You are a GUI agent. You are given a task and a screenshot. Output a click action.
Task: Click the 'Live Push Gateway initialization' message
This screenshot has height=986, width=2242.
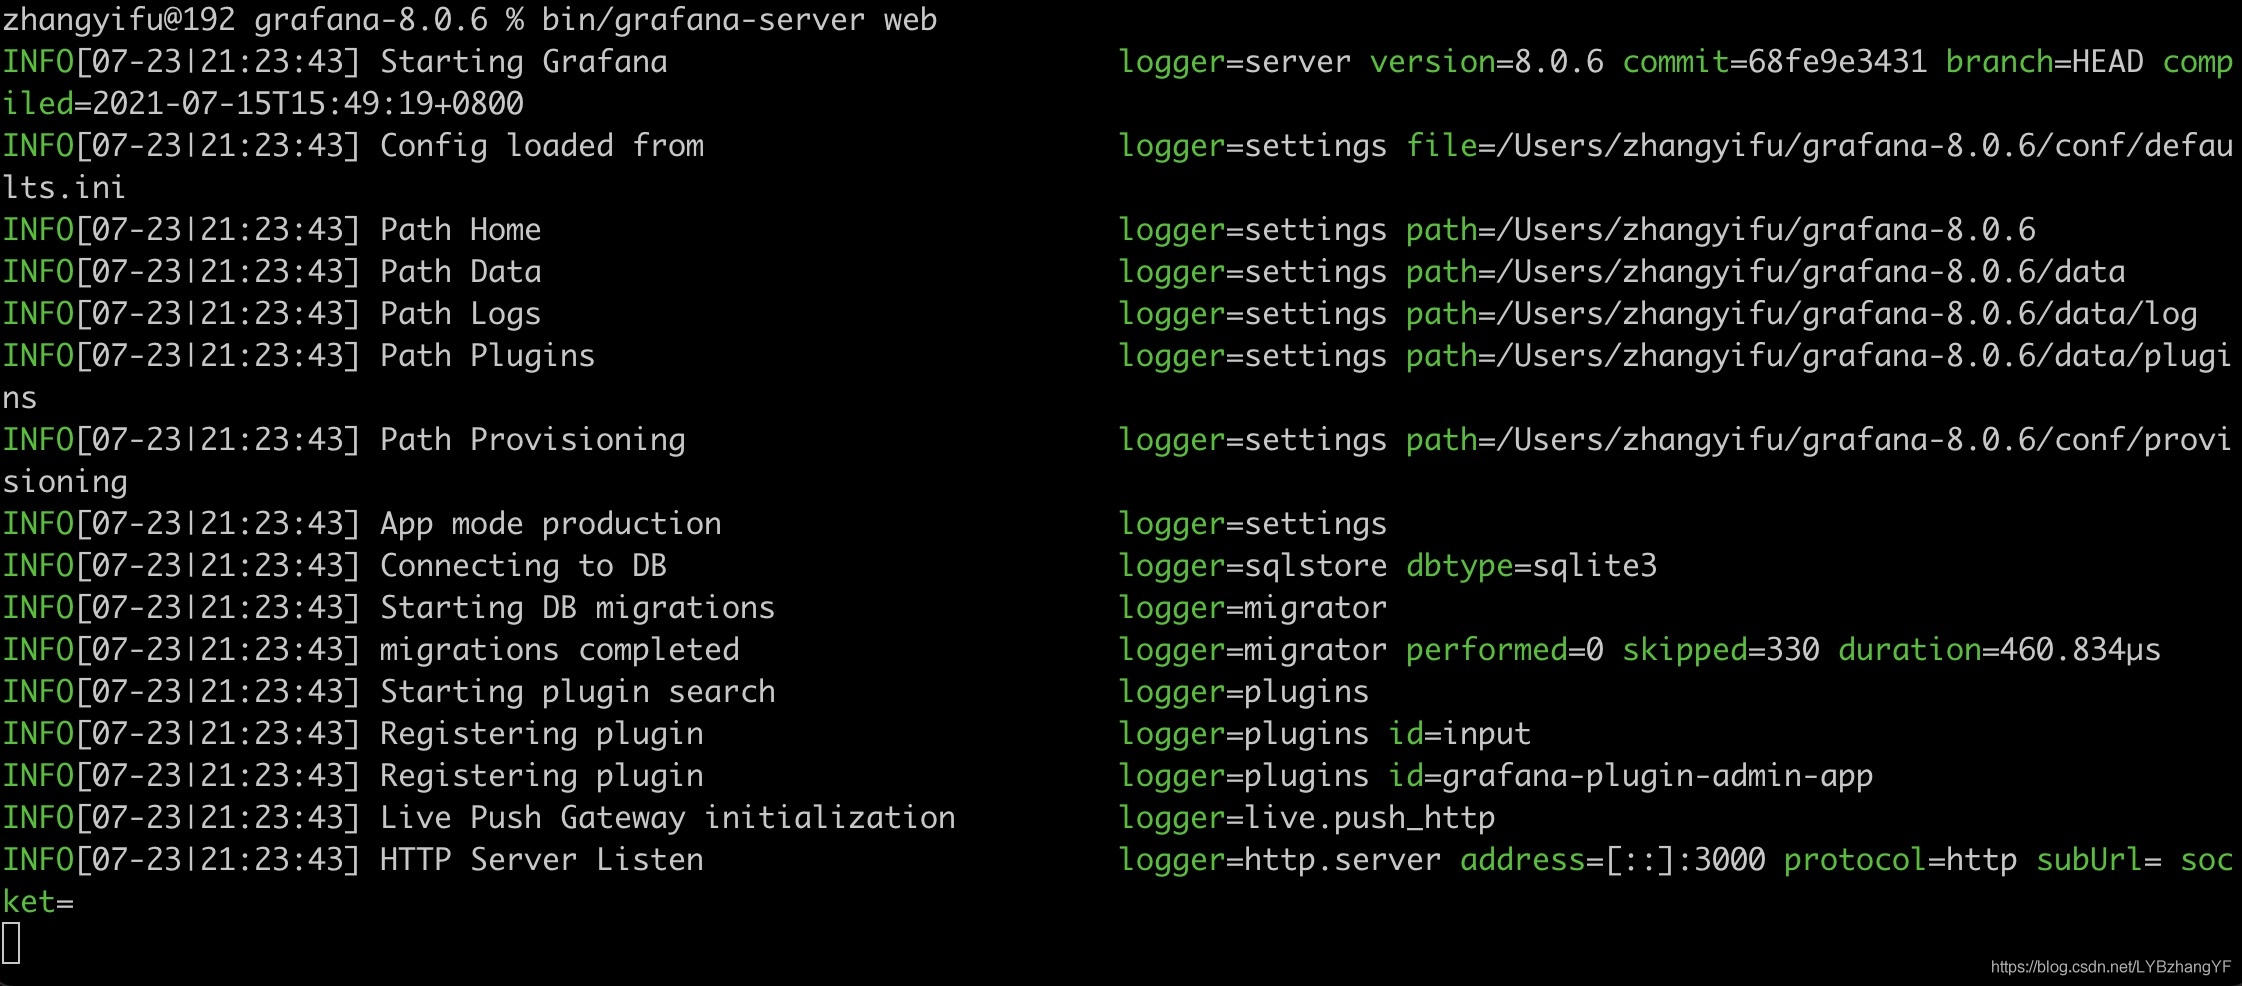point(667,818)
